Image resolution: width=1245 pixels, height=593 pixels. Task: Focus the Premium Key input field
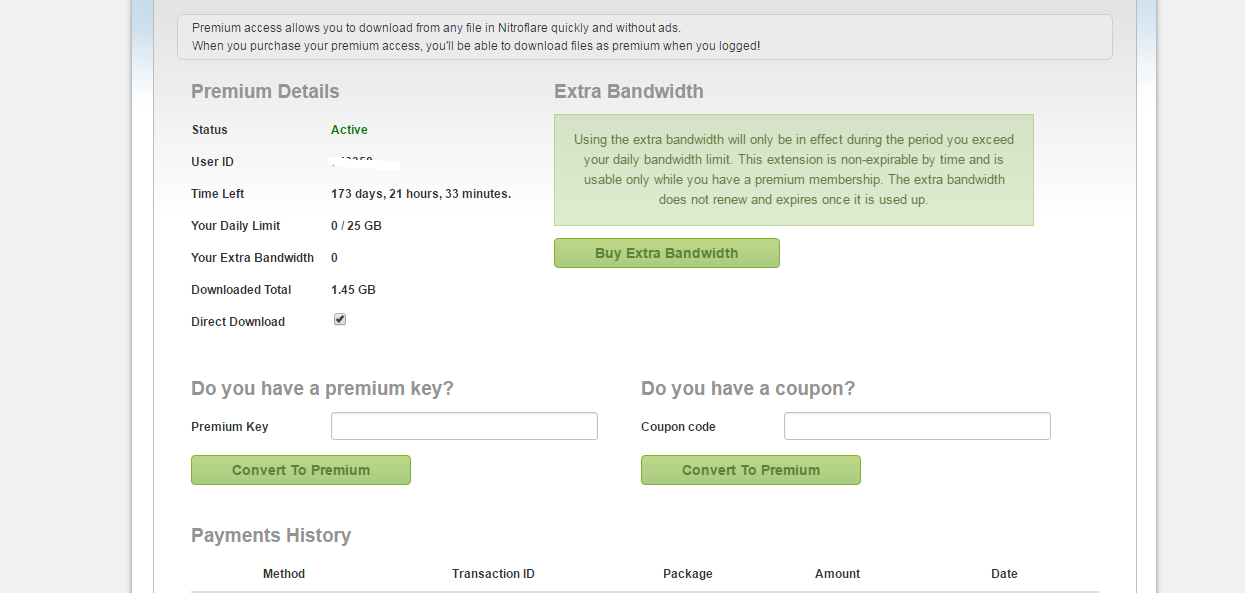point(464,426)
